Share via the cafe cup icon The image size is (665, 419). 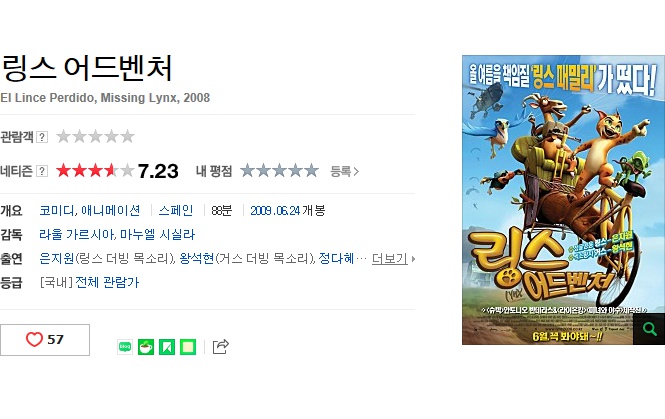coord(146,347)
